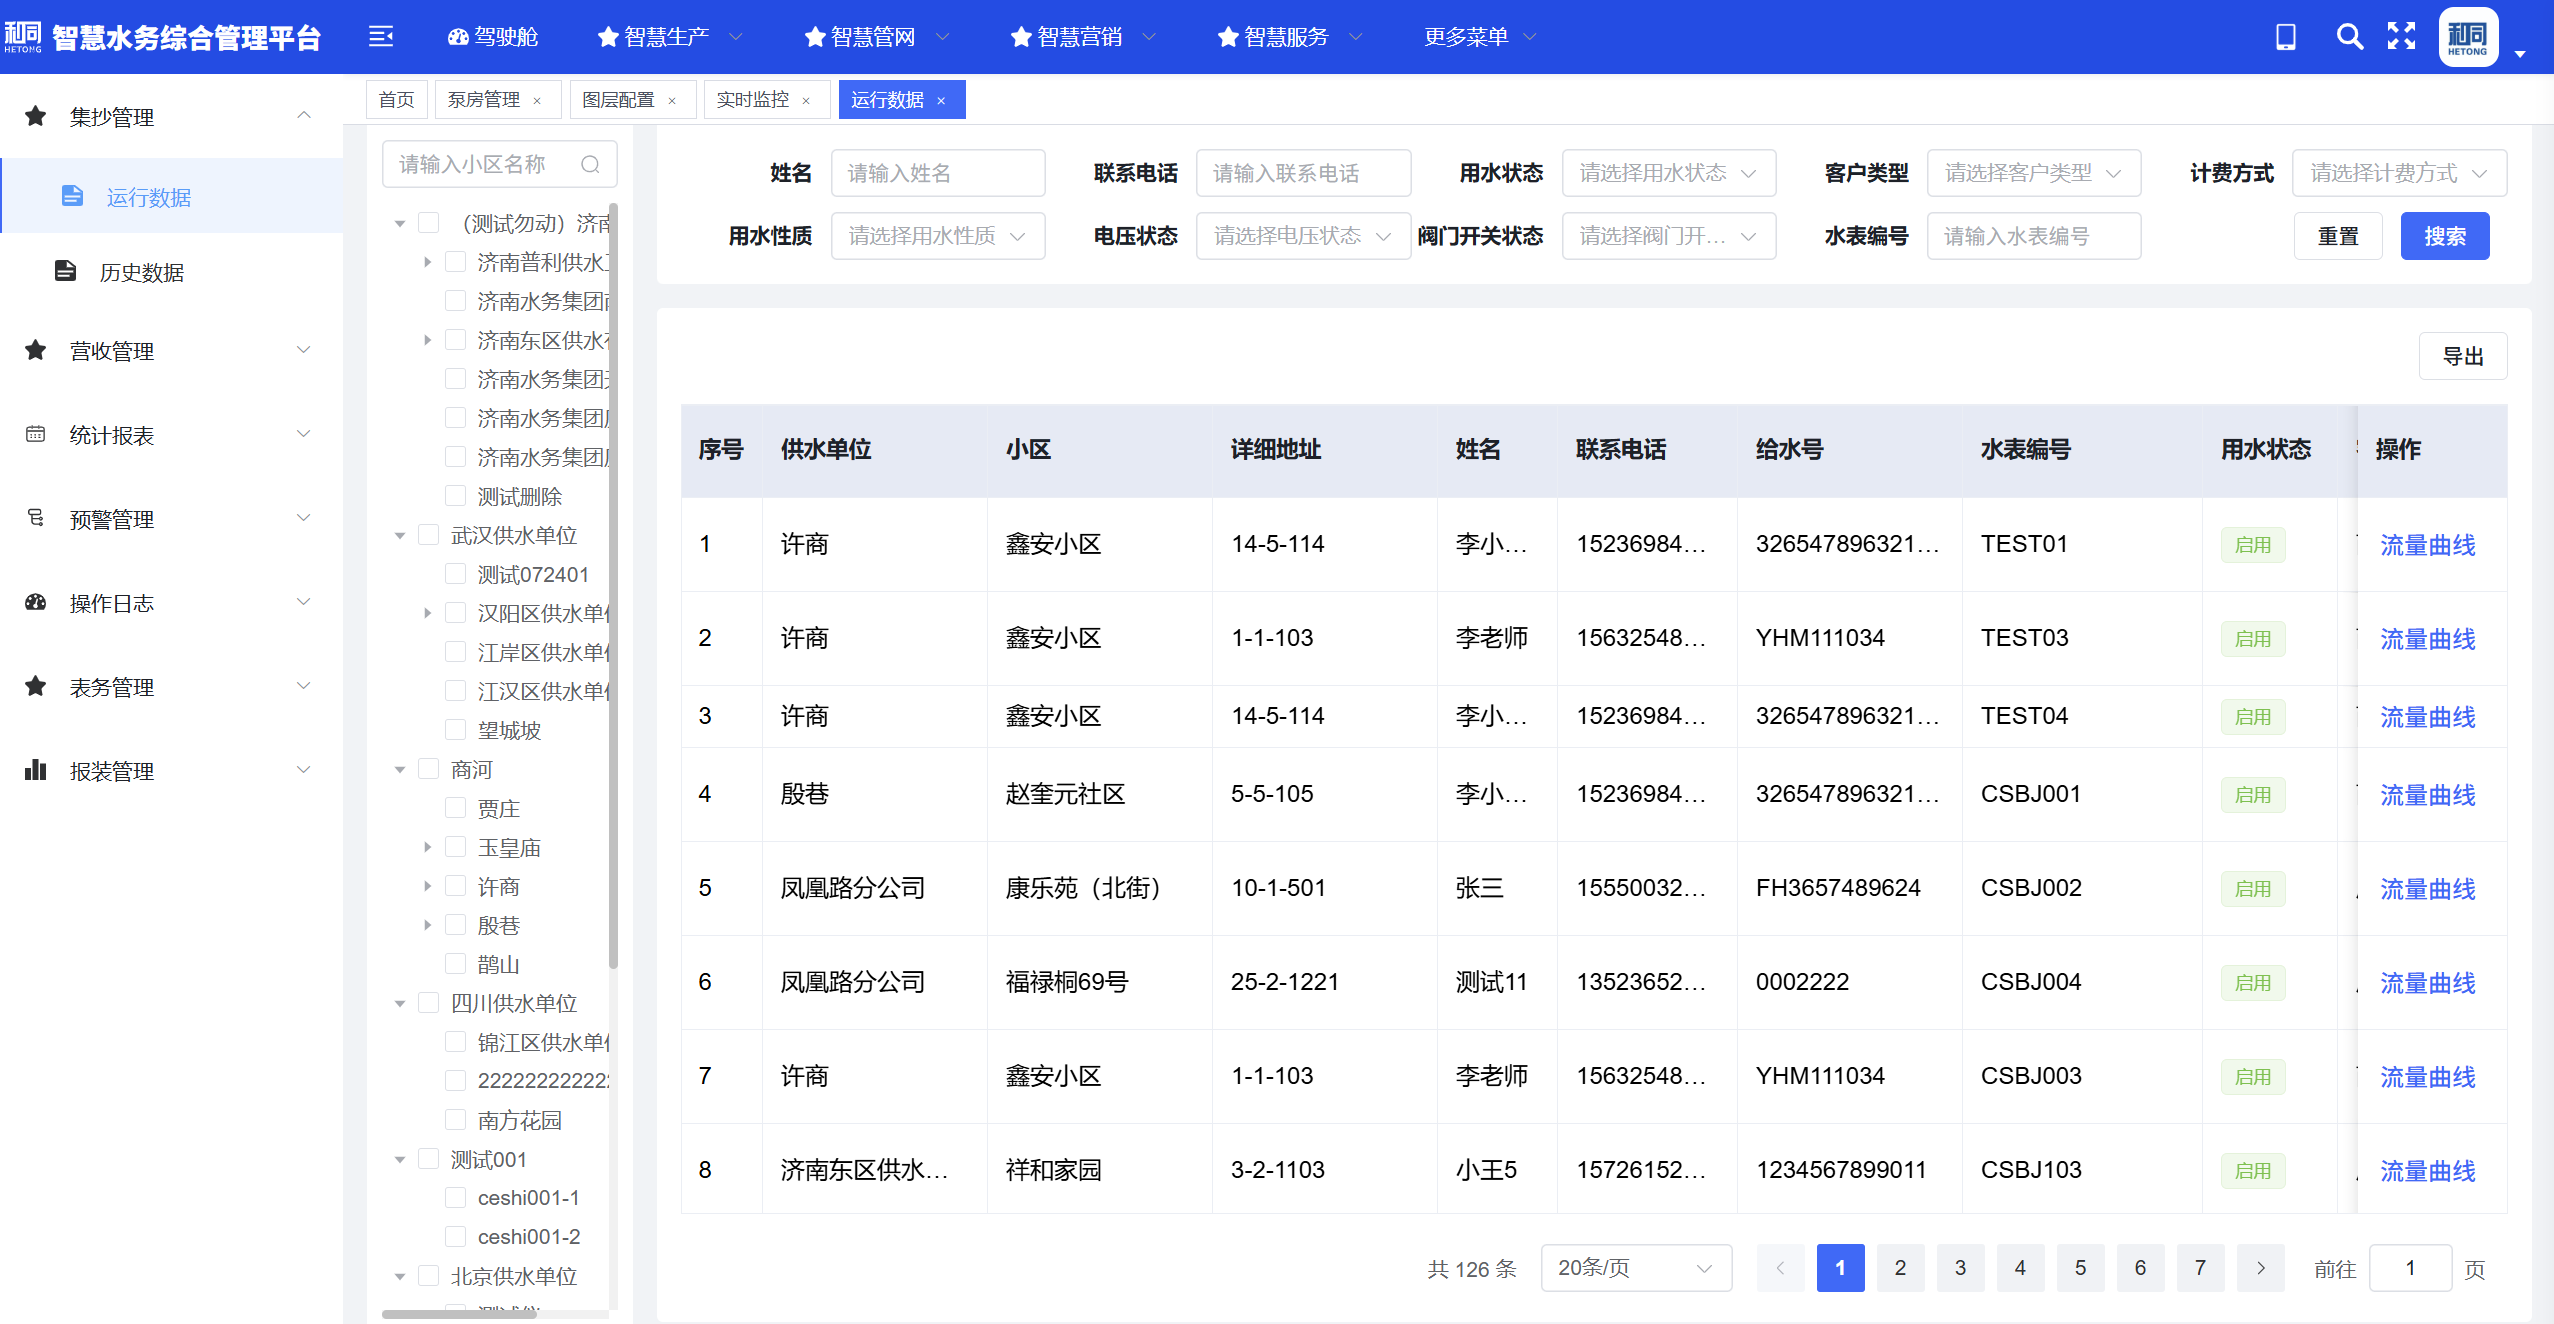Open the 智慧营销 menu
Viewport: 2554px width, 1324px height.
coord(1078,36)
